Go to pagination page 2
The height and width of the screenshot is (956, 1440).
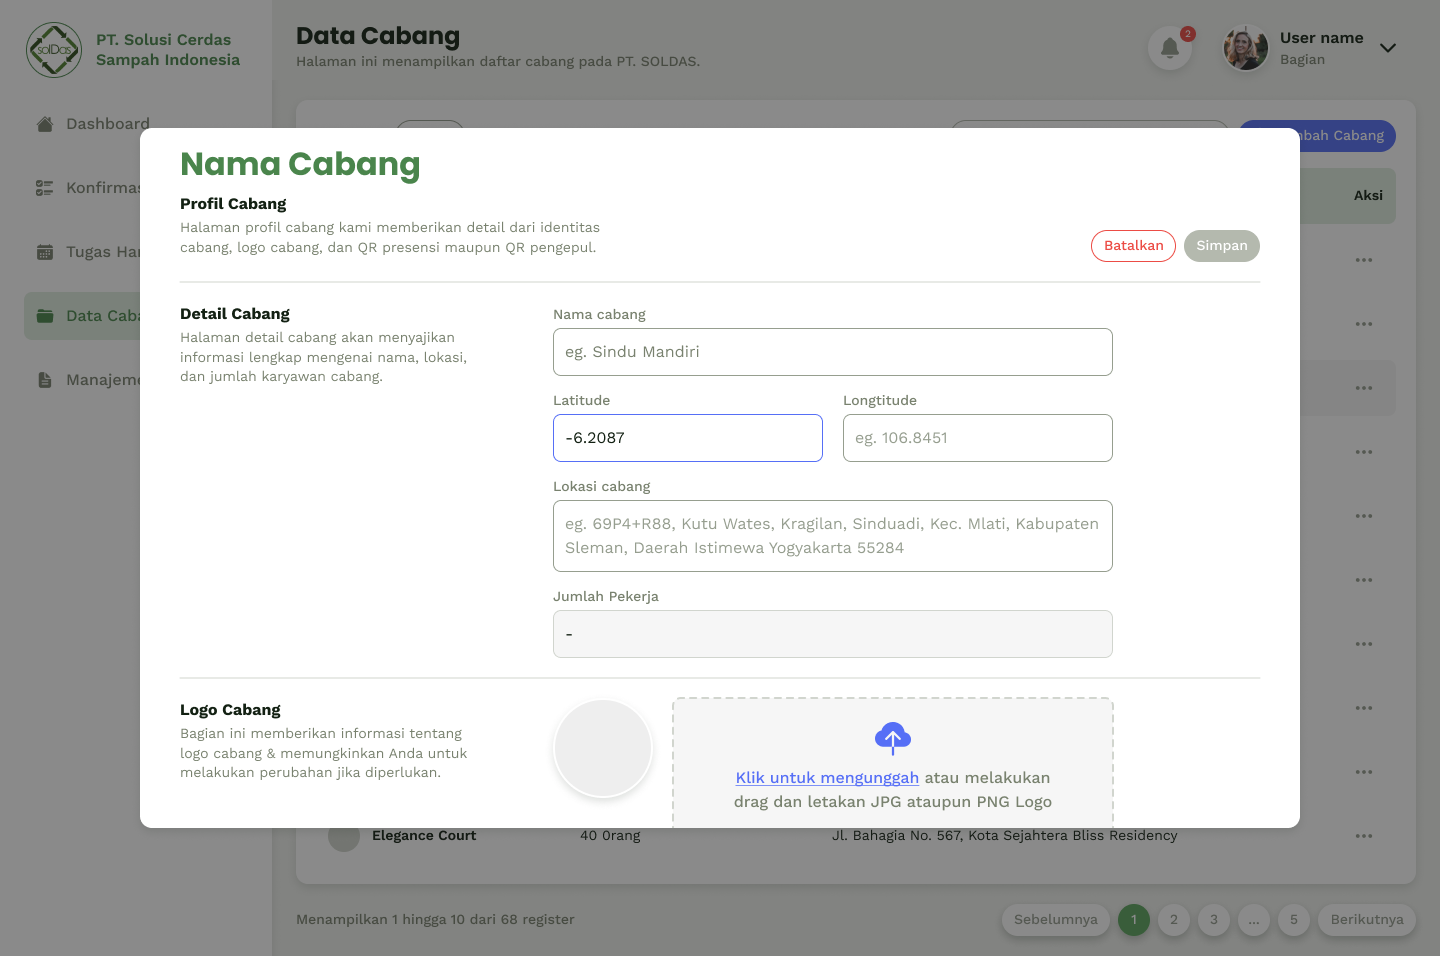click(x=1173, y=920)
